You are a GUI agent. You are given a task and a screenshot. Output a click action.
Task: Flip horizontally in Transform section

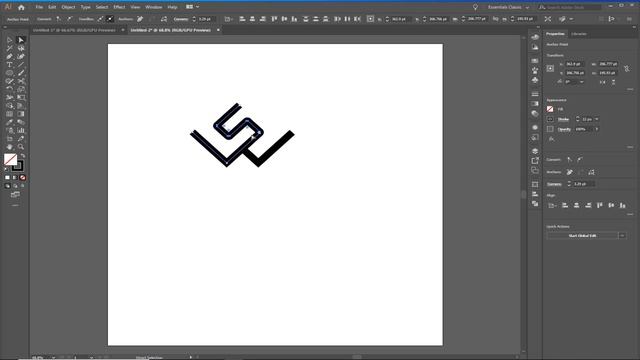(602, 82)
